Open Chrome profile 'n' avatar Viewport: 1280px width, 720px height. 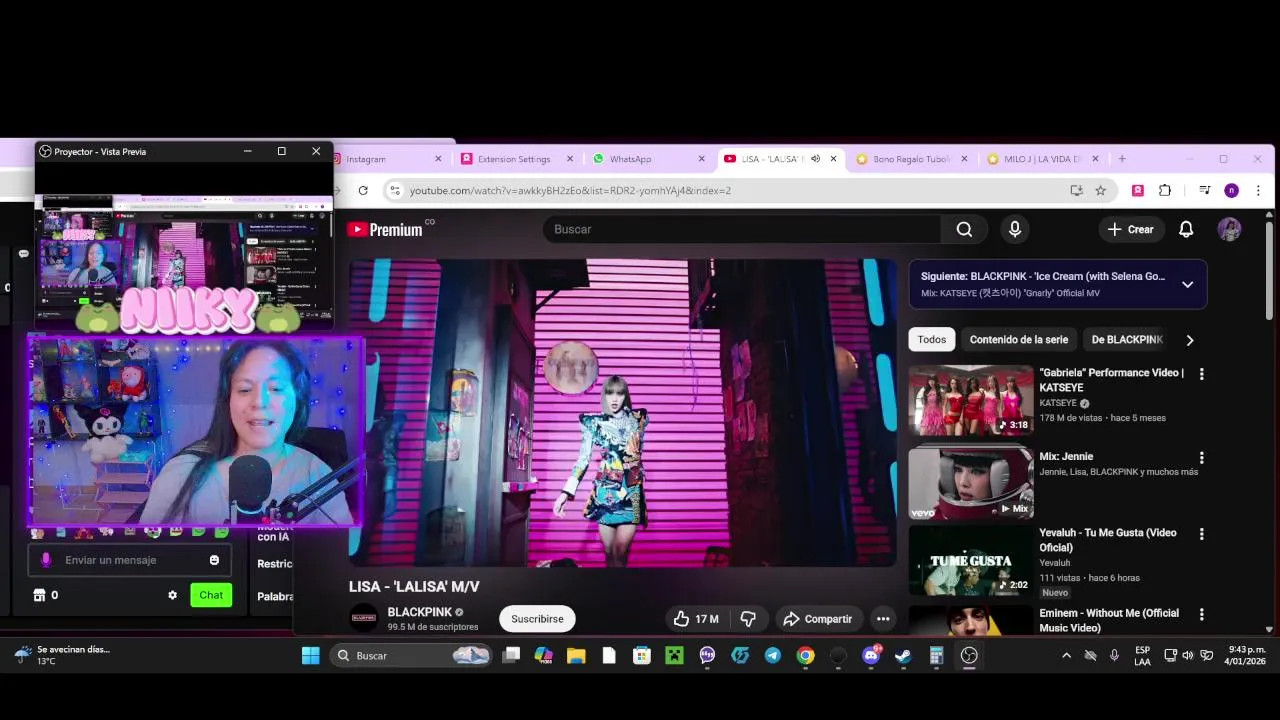(1231, 190)
